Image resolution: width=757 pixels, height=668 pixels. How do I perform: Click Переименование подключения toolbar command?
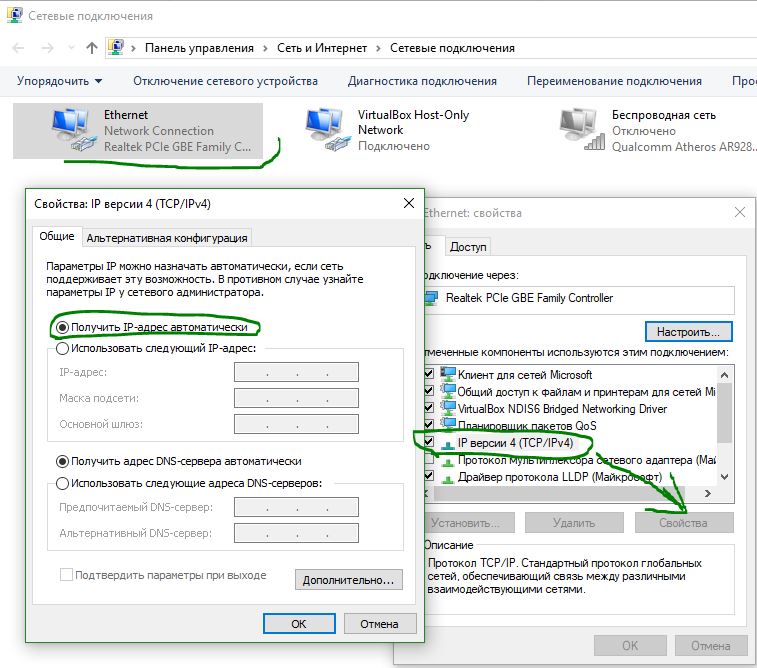(x=614, y=81)
